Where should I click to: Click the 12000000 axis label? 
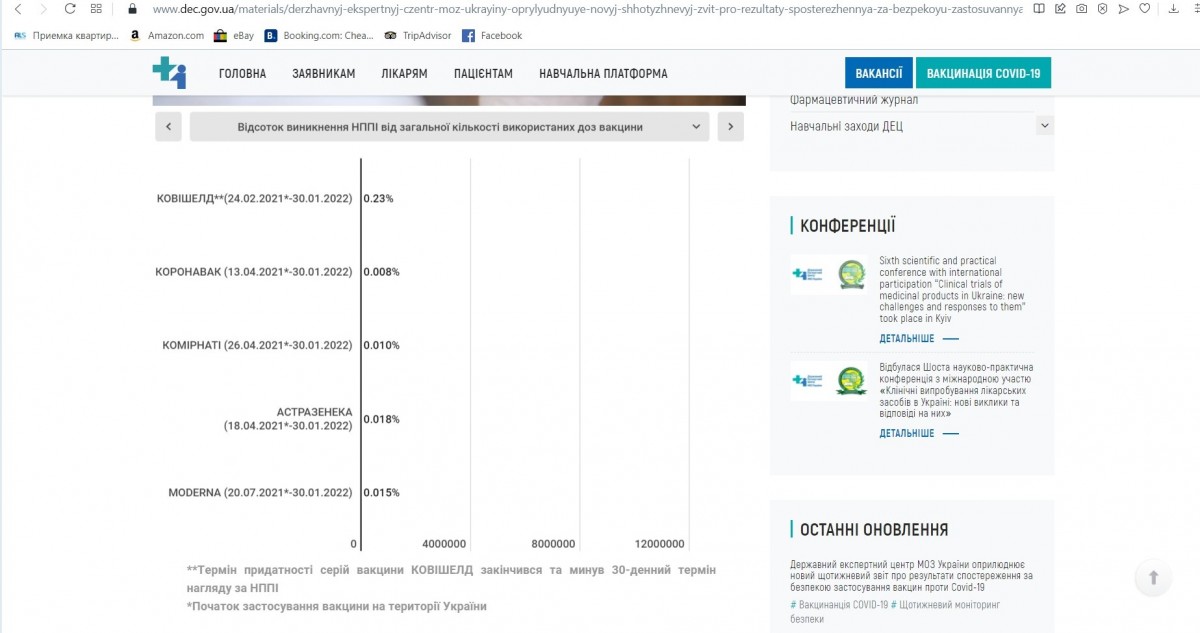tap(660, 544)
